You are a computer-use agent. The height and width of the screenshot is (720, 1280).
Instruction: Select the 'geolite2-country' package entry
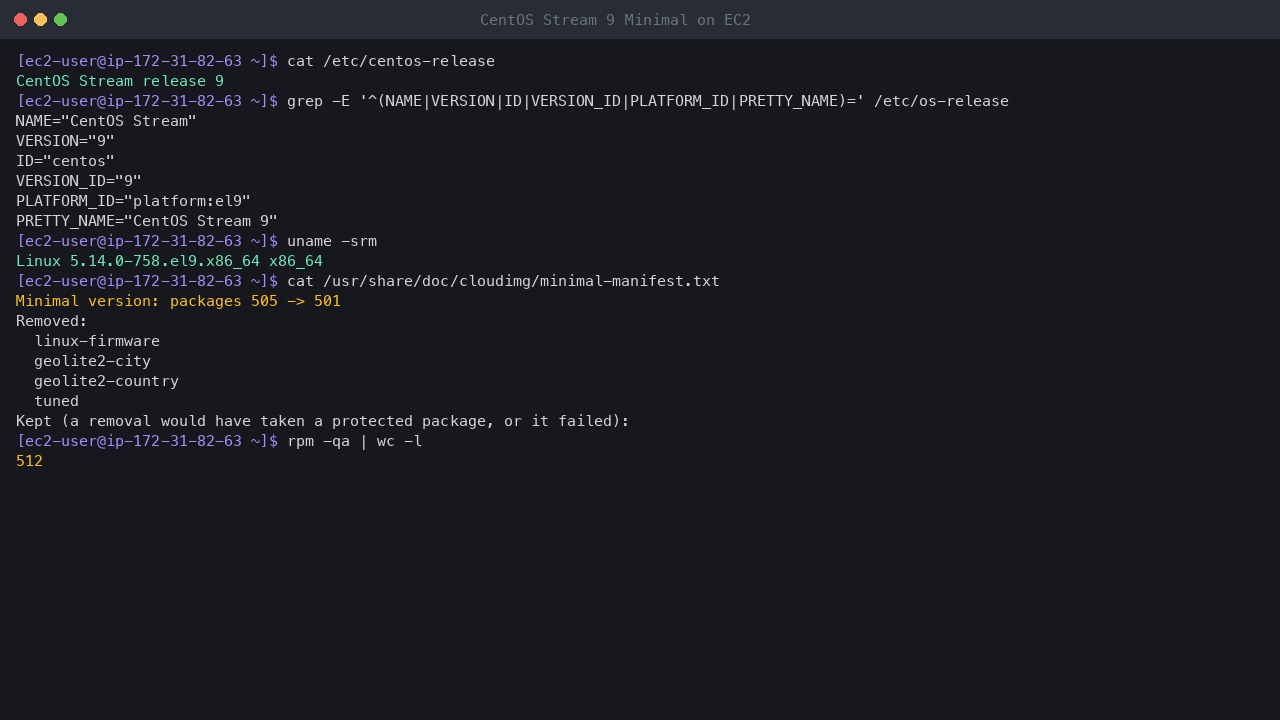[x=106, y=381]
